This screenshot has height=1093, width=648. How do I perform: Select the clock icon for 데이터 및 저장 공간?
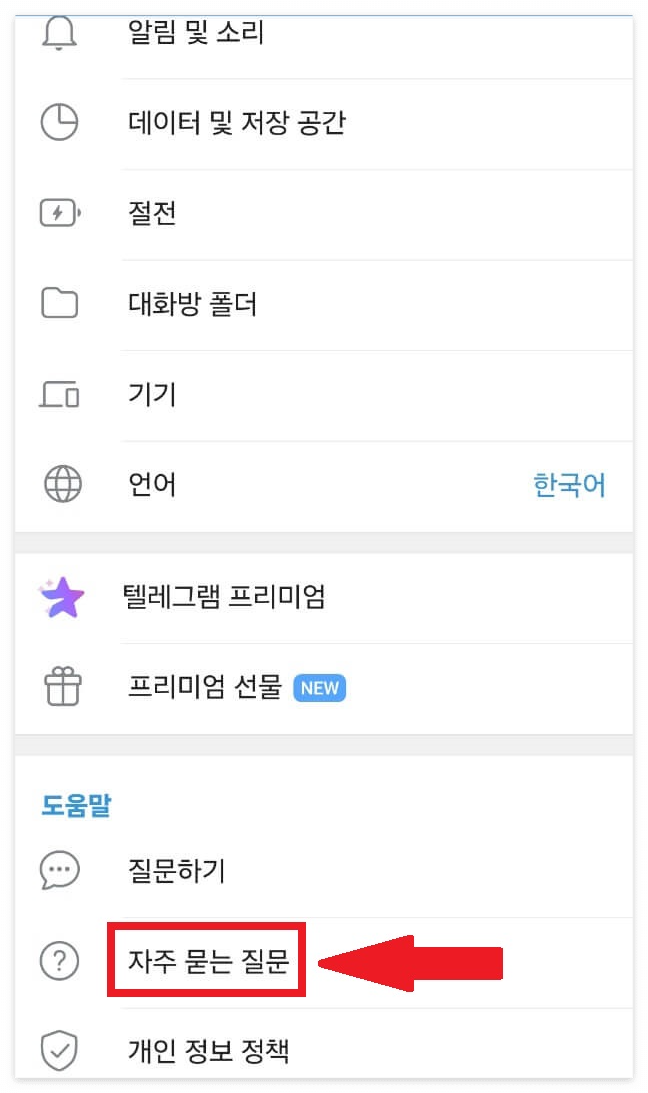tap(62, 122)
